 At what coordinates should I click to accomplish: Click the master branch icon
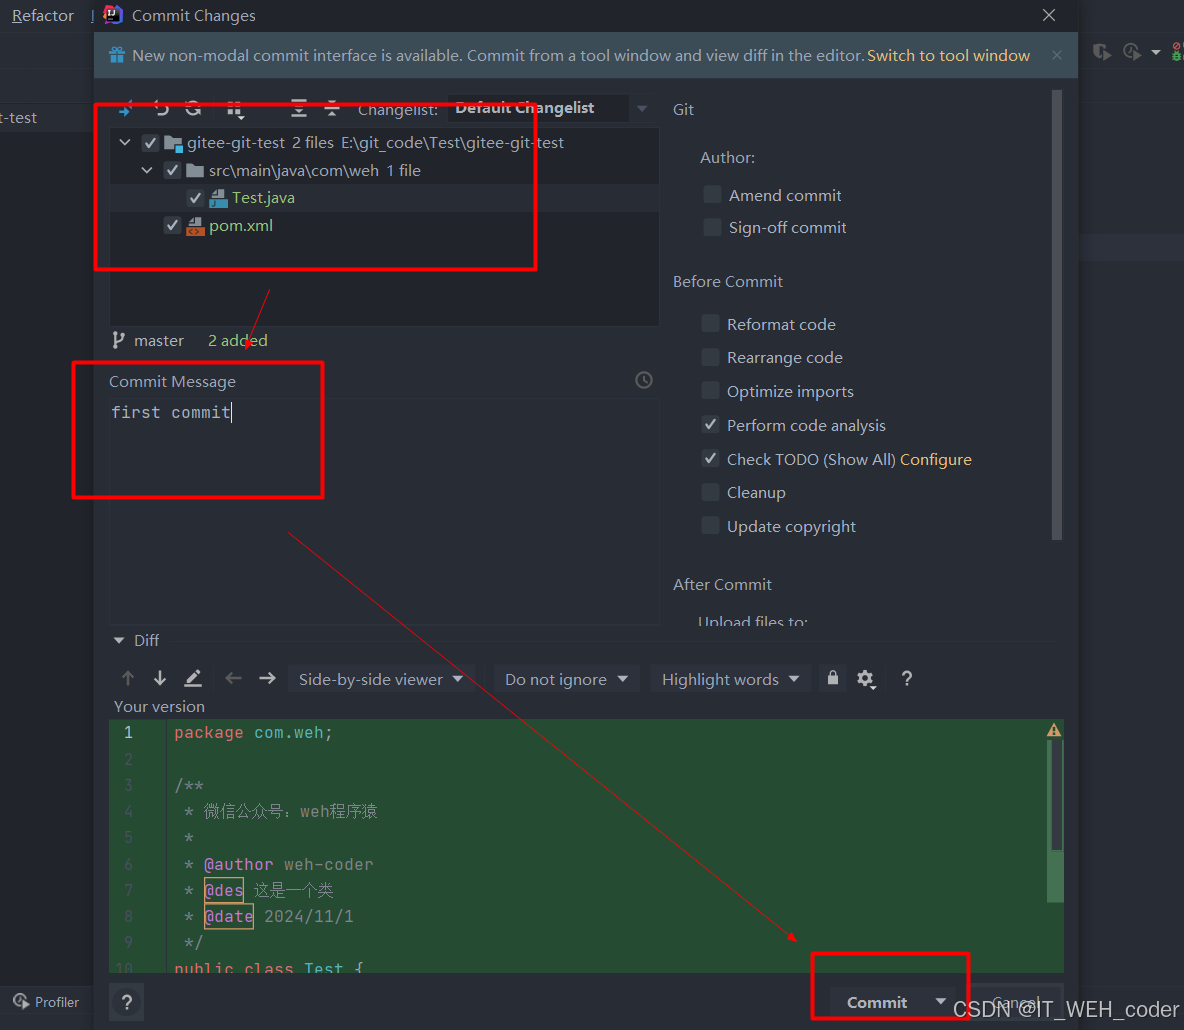(119, 341)
